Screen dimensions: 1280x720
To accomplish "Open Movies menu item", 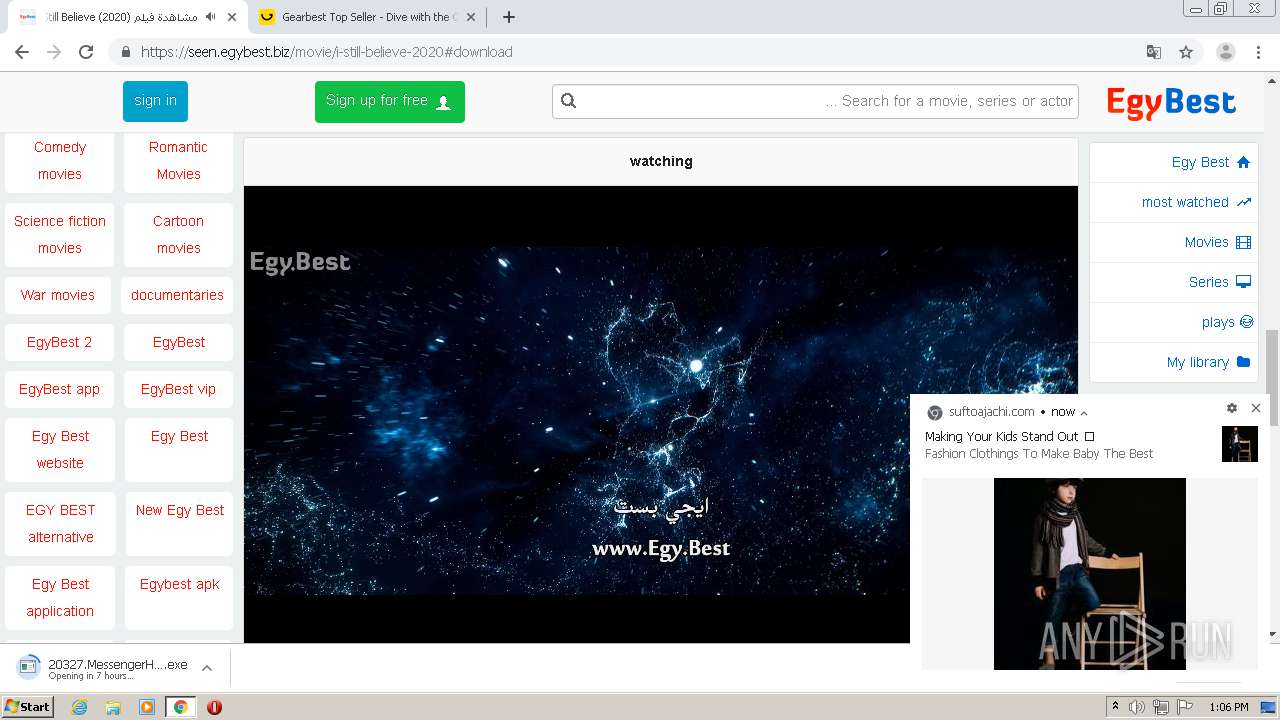I will click(1174, 242).
